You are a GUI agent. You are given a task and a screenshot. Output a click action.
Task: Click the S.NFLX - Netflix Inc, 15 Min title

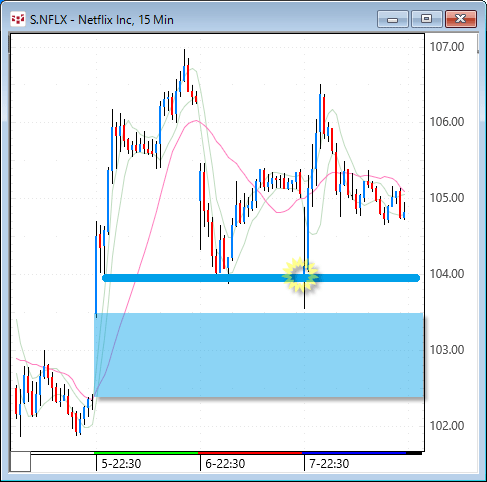point(102,20)
